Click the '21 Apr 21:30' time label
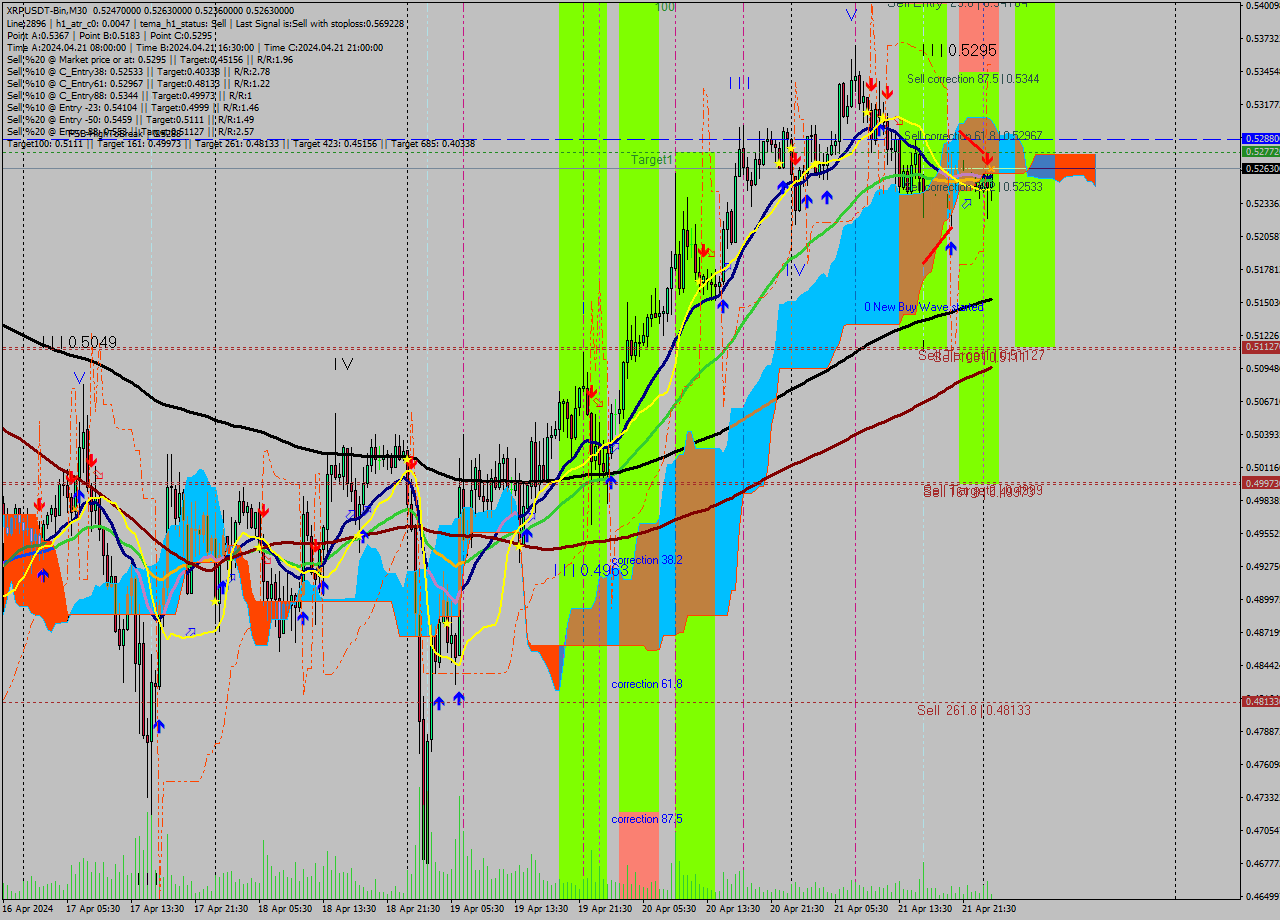1280x920 pixels. [988, 909]
